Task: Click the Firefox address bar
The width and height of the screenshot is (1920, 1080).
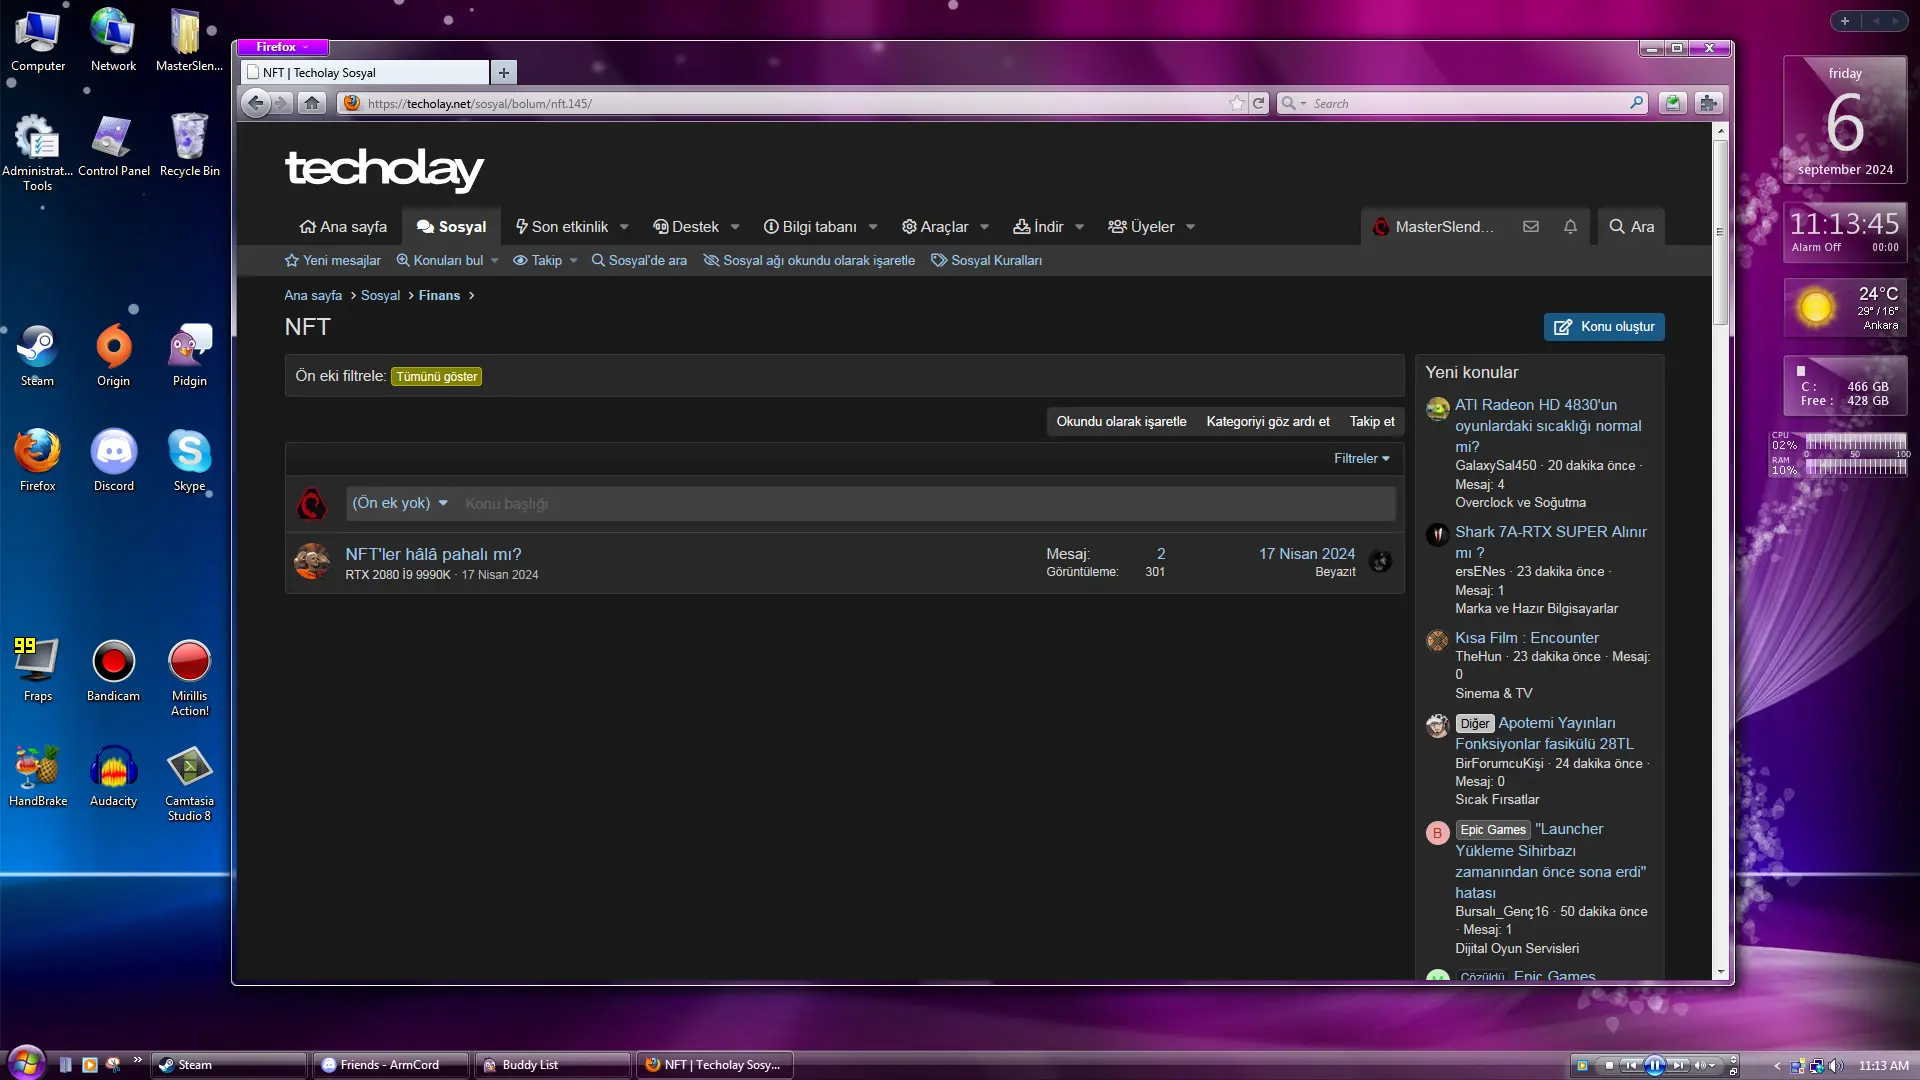Action: 795,103
